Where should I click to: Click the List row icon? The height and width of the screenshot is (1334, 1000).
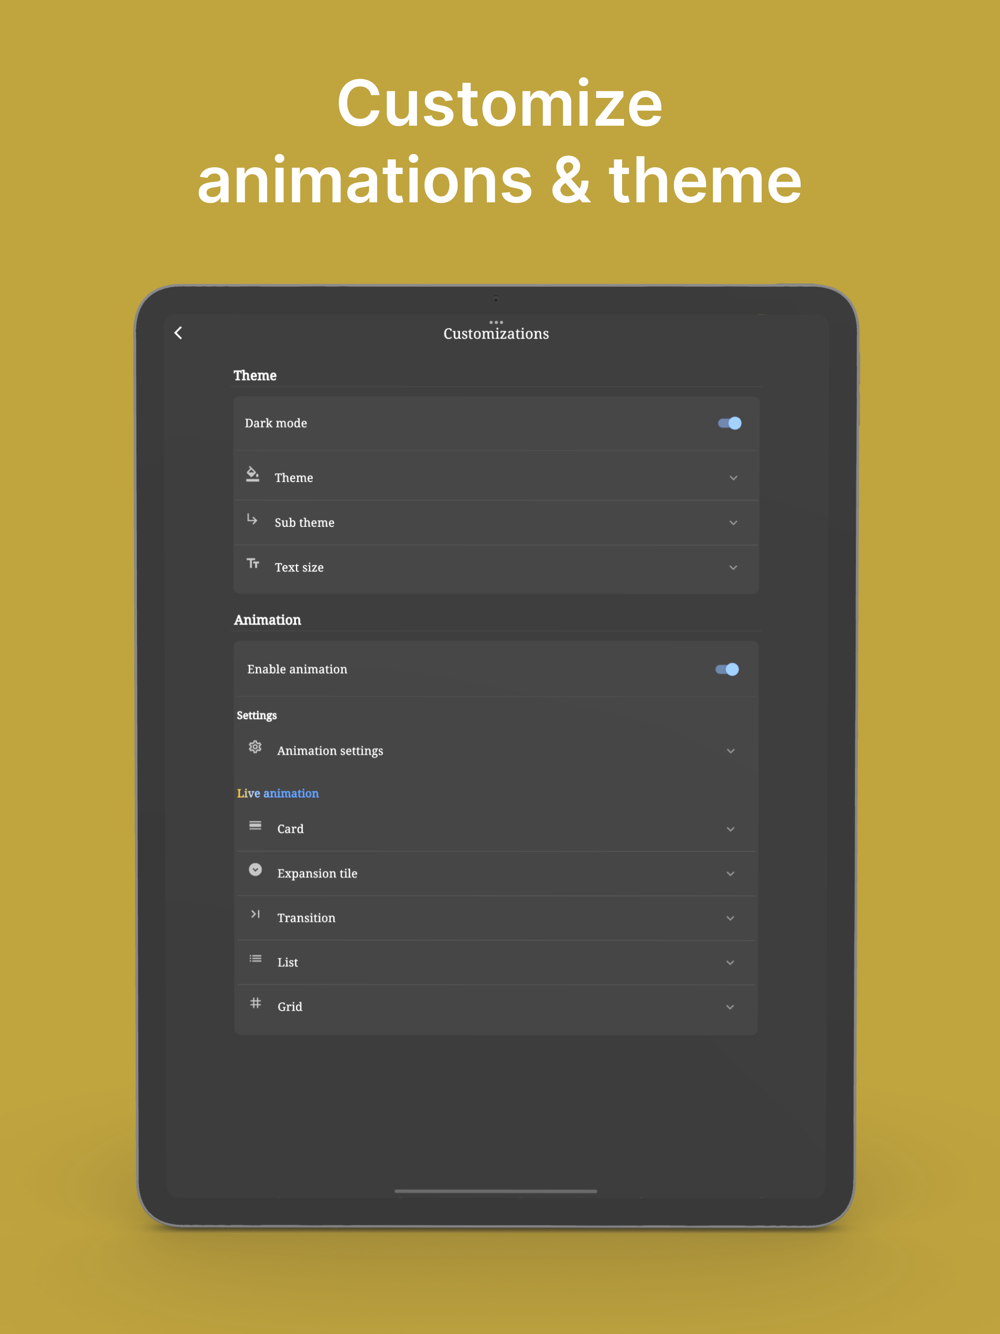(x=255, y=959)
